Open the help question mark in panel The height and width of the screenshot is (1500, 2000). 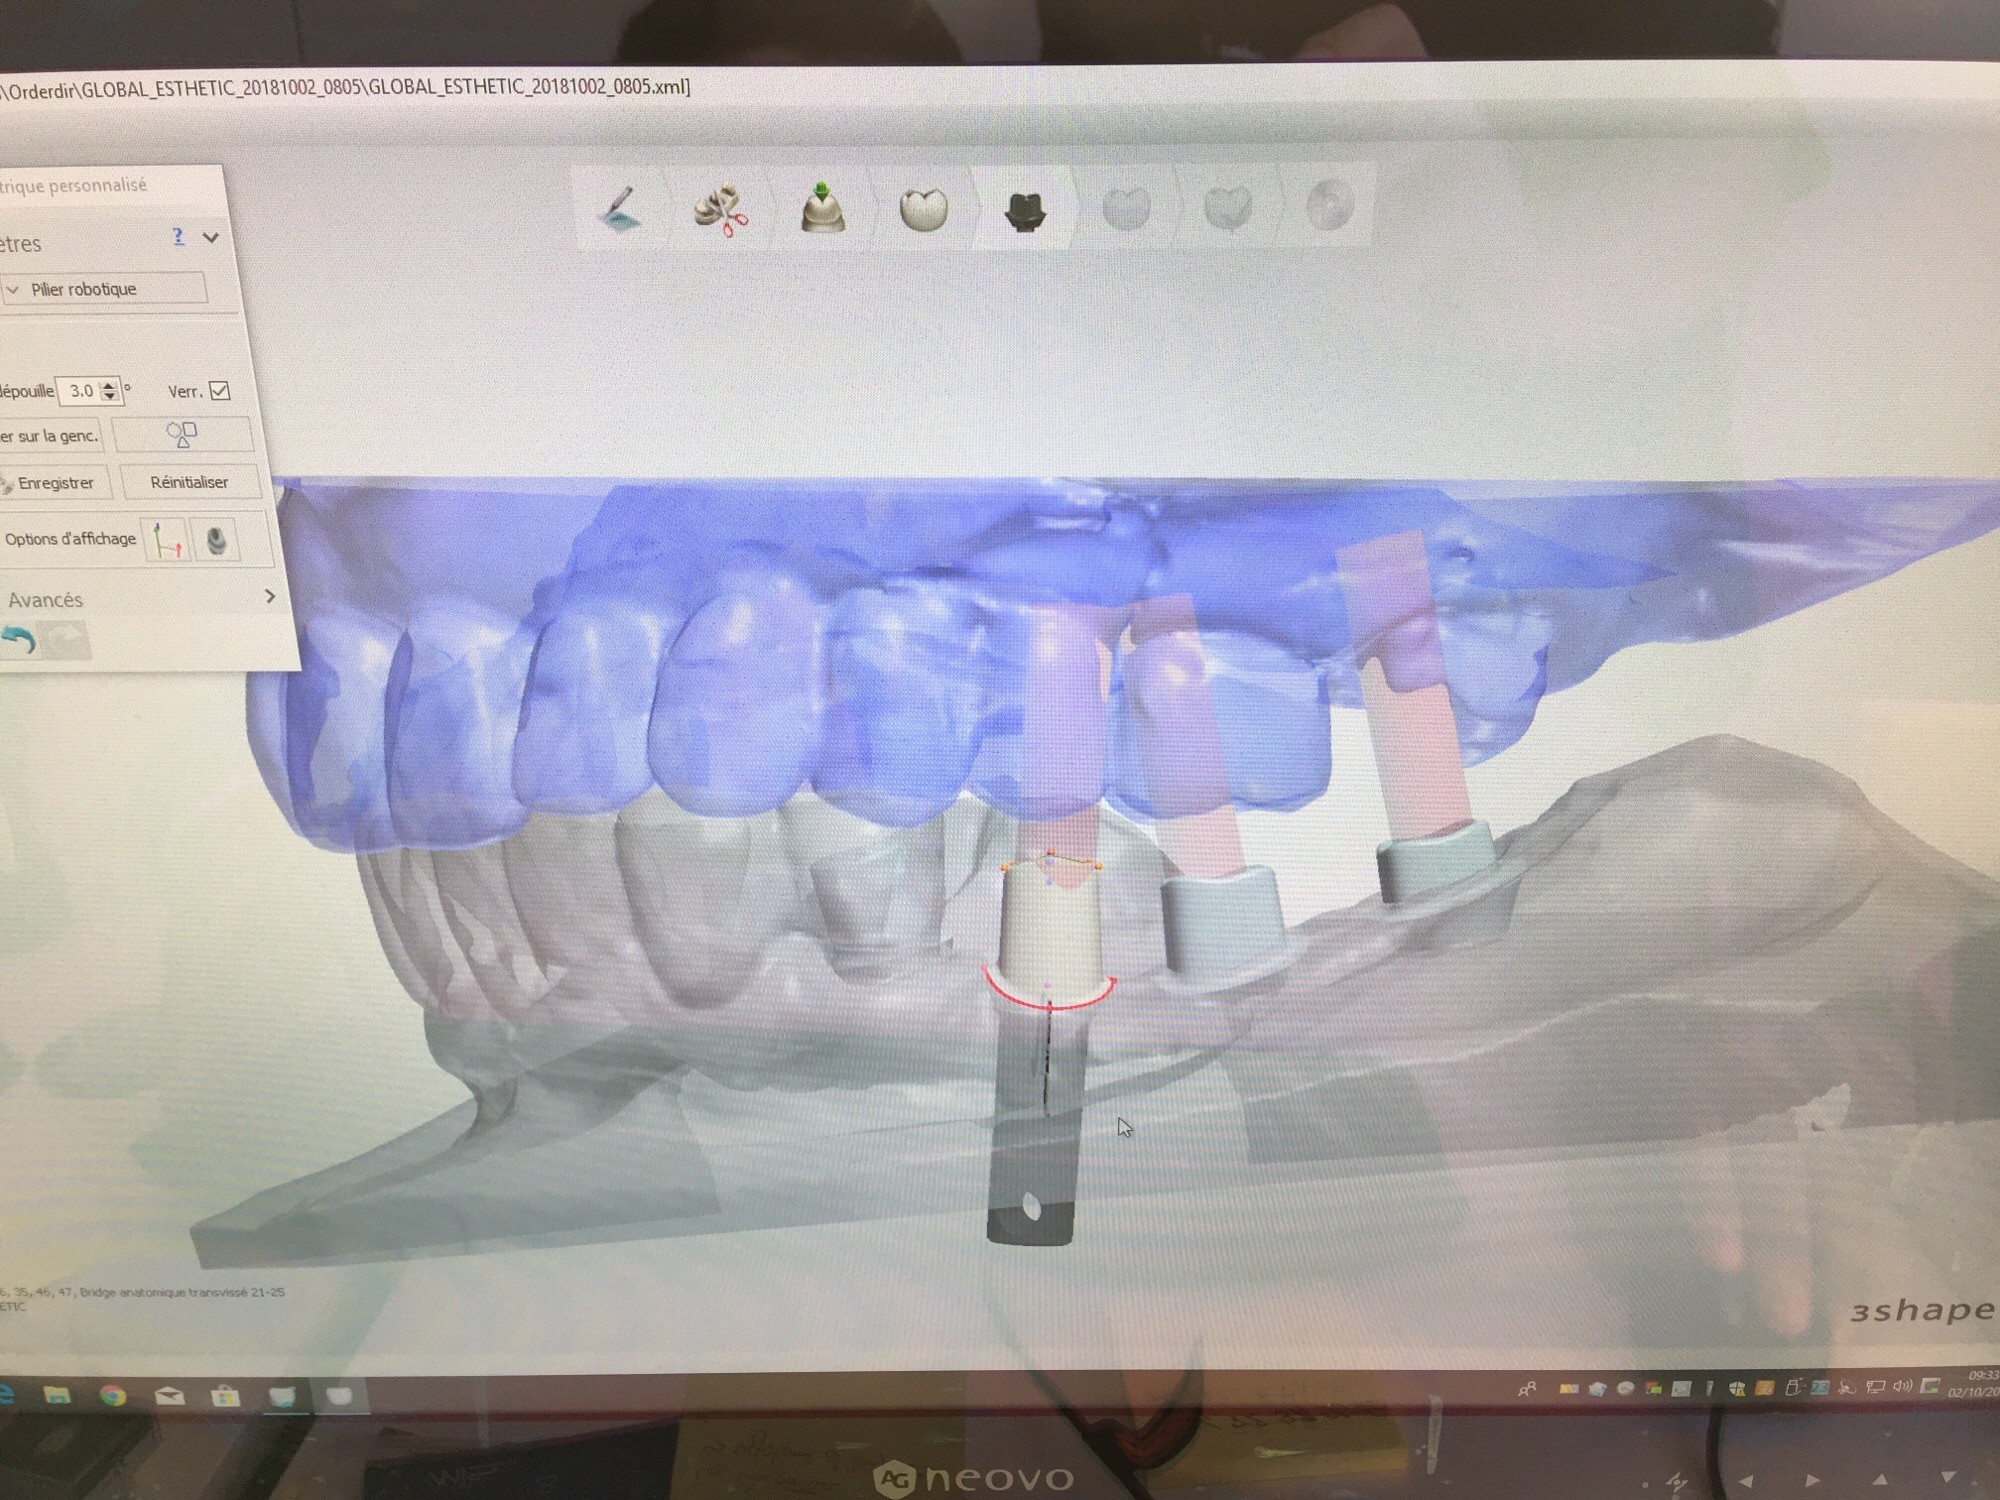pos(178,237)
